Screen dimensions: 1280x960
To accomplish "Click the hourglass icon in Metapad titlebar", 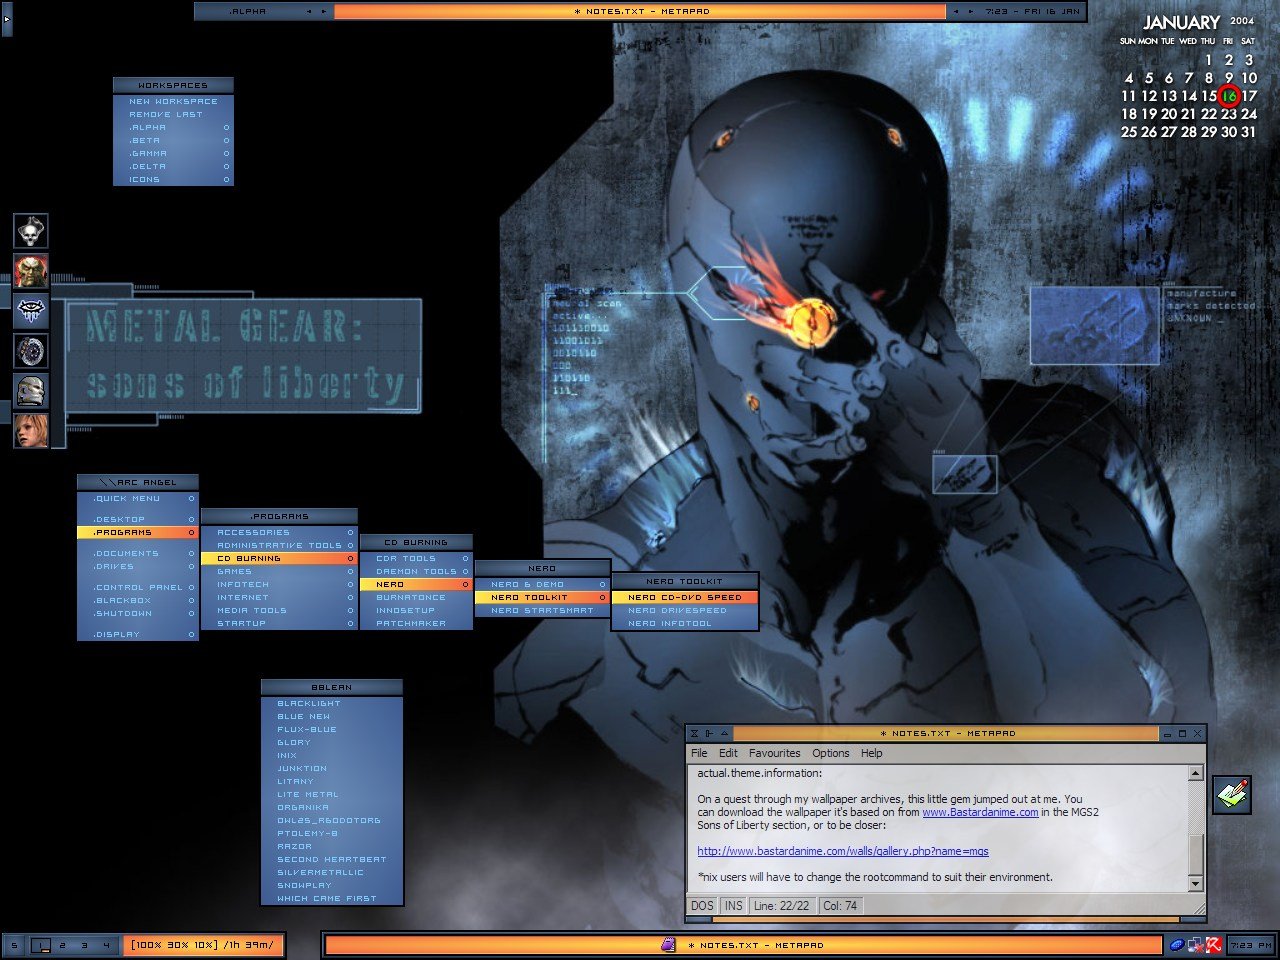I will tap(696, 734).
